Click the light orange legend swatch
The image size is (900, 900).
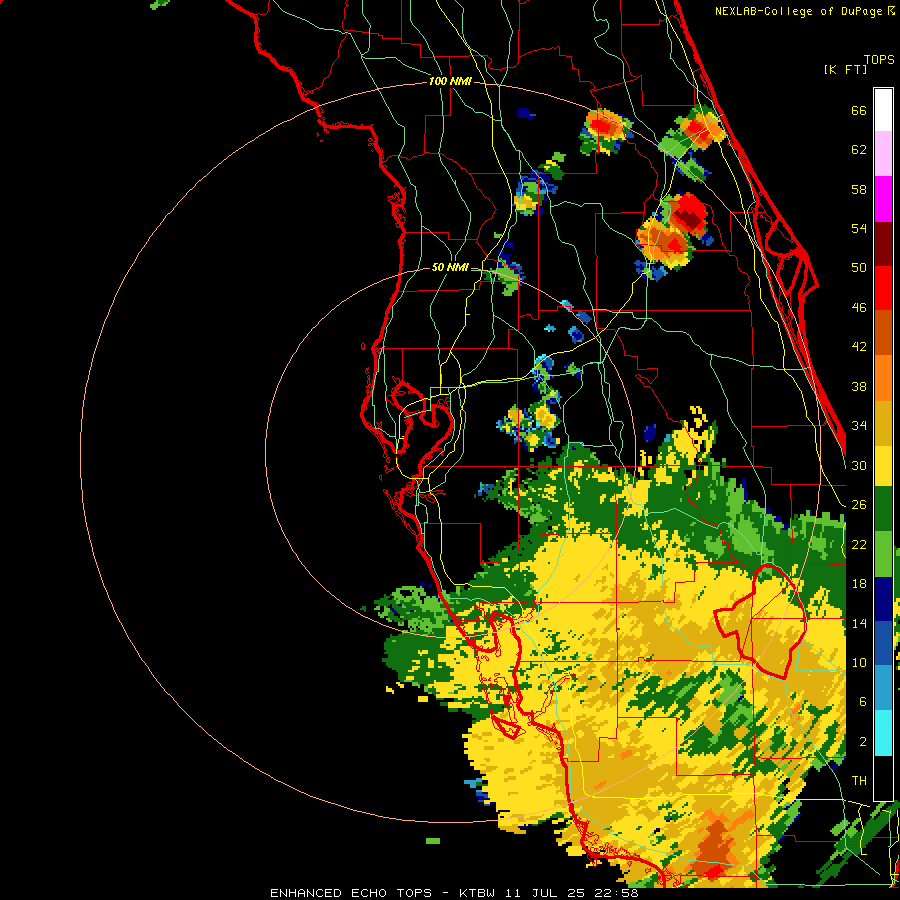[x=883, y=378]
